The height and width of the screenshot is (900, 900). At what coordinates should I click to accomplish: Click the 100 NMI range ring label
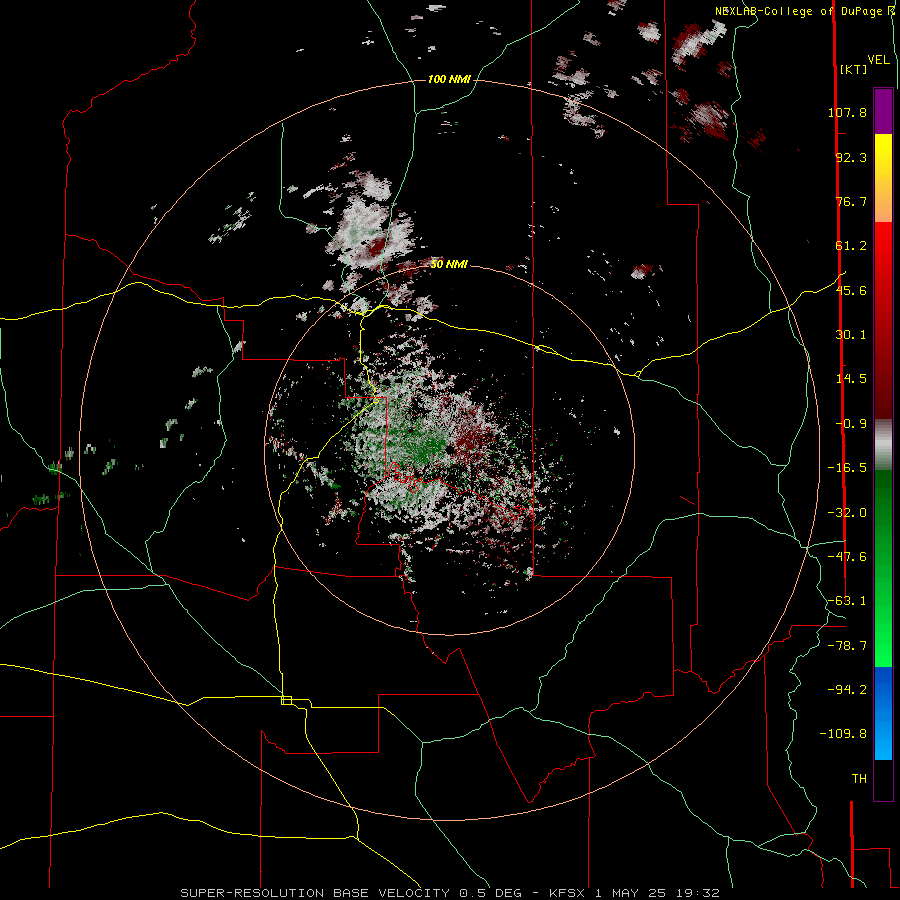coord(449,79)
